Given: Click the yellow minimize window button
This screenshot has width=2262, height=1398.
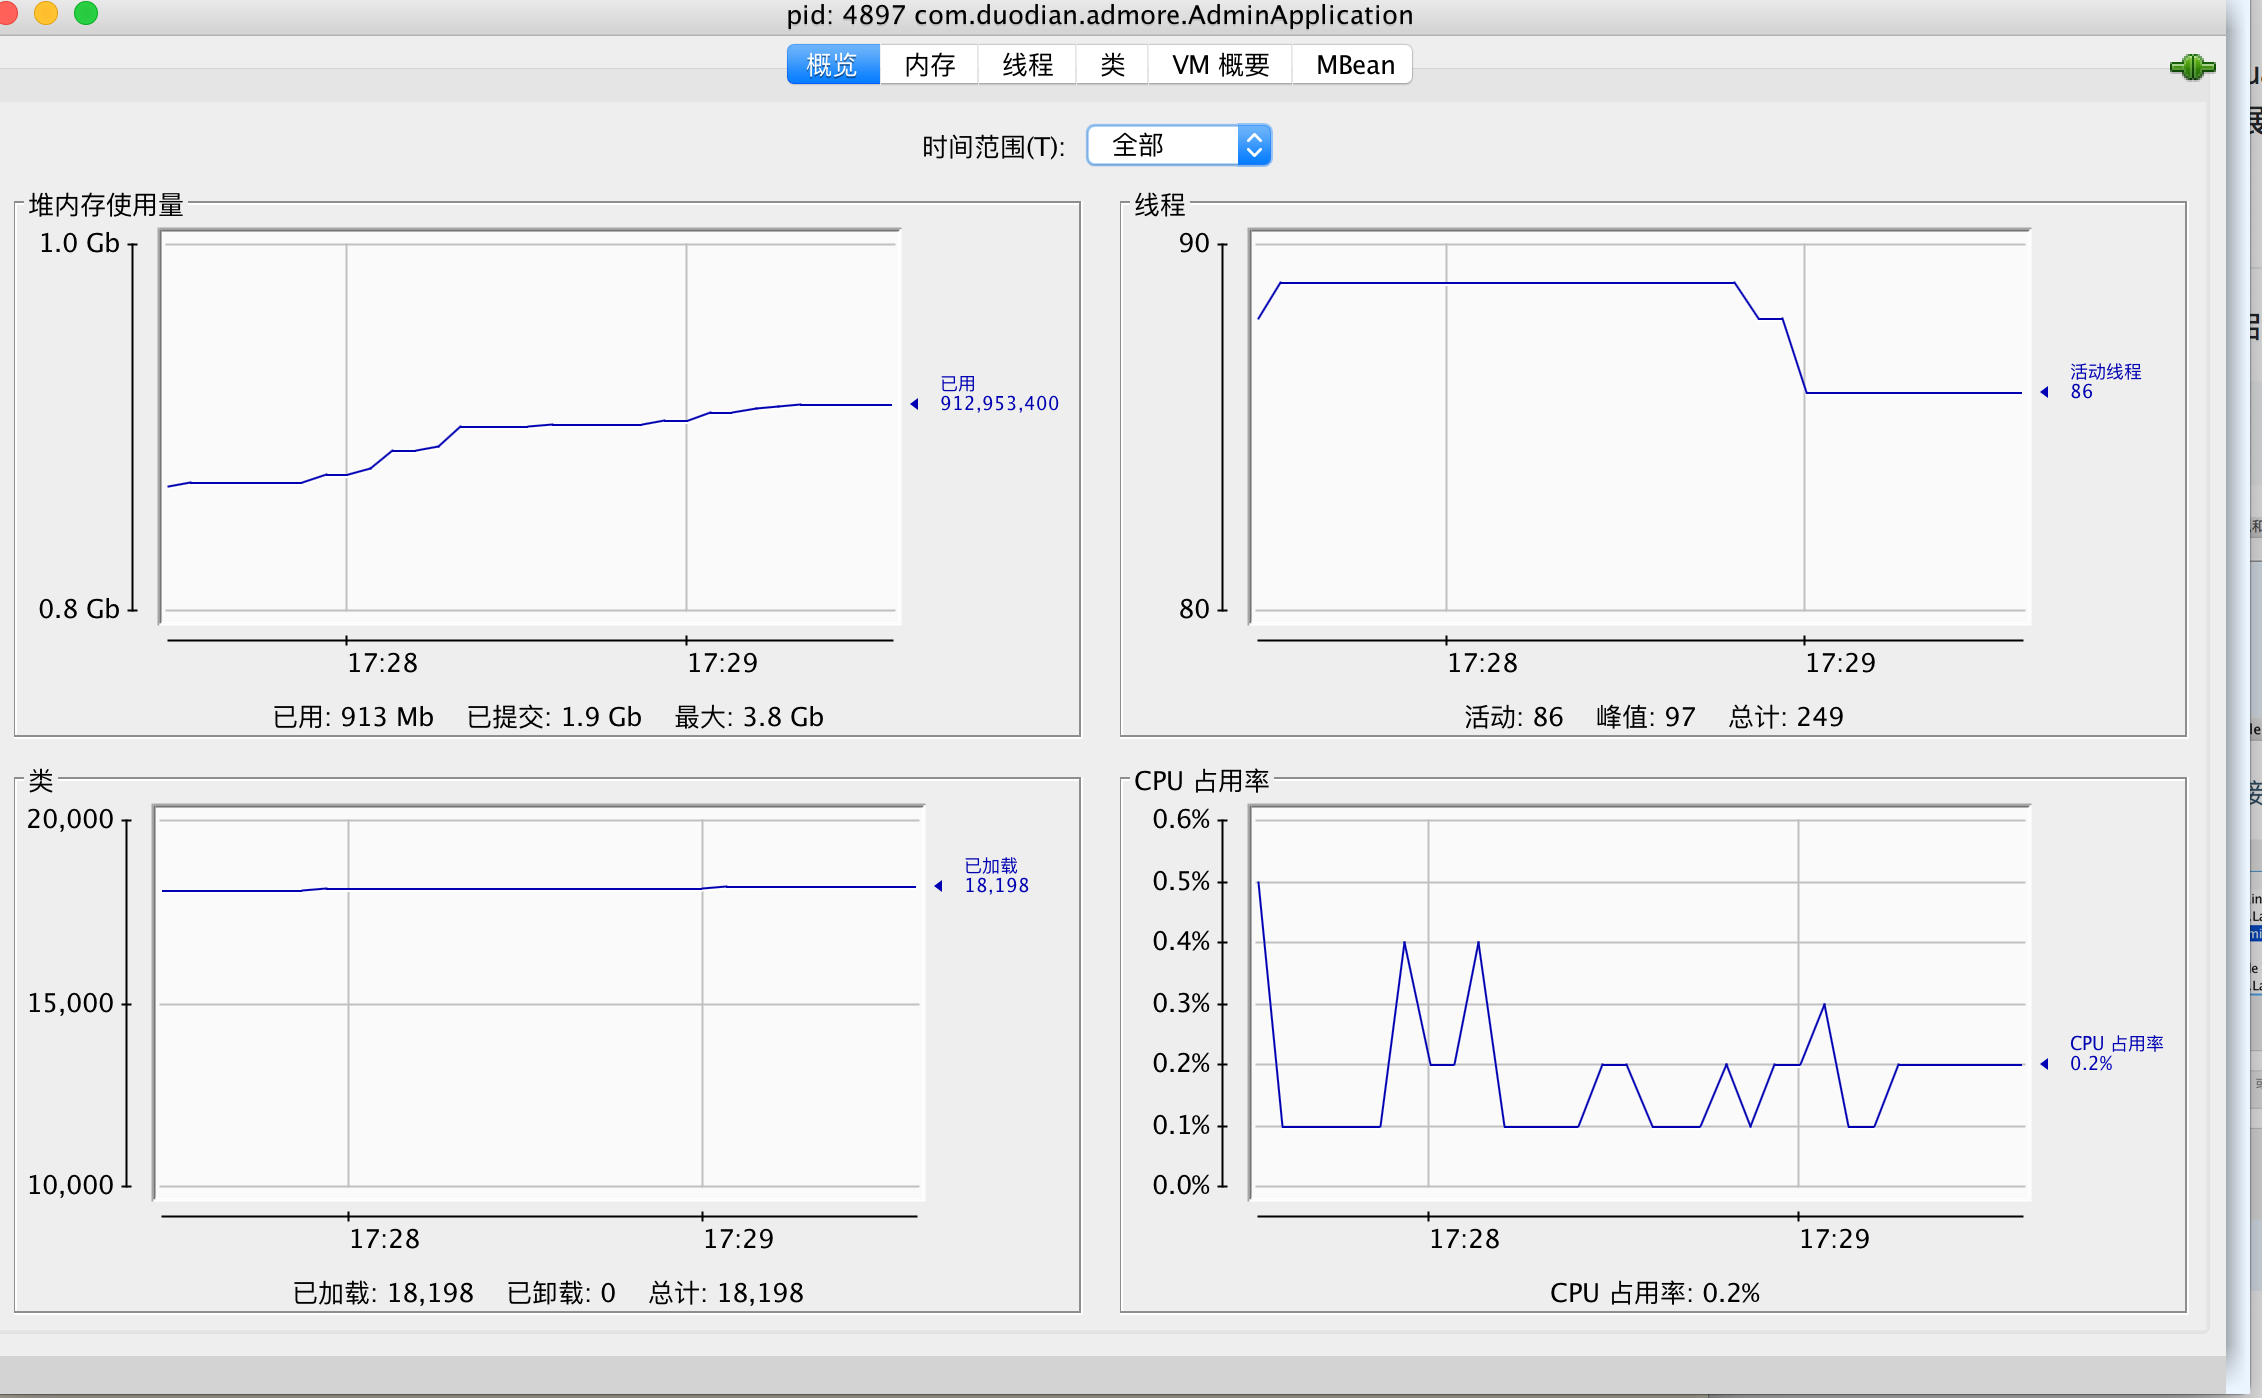Looking at the screenshot, I should click(46, 13).
